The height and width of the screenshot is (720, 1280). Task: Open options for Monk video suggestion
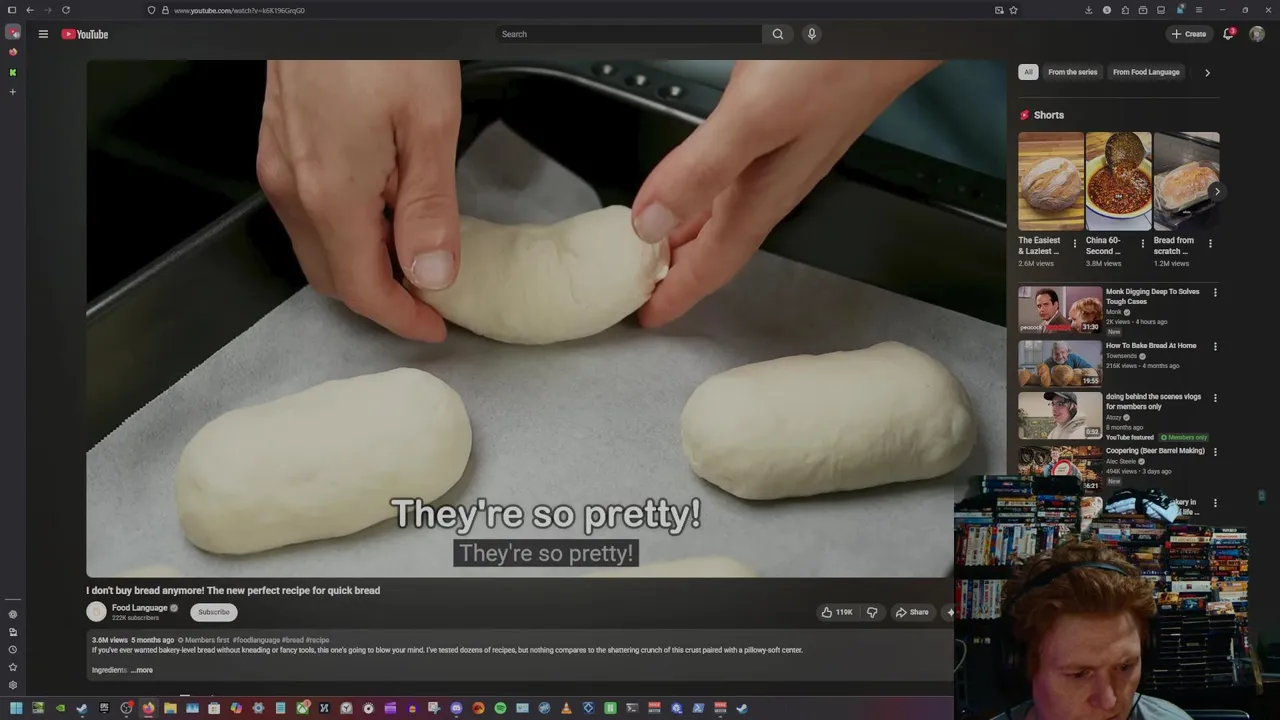[x=1215, y=292]
